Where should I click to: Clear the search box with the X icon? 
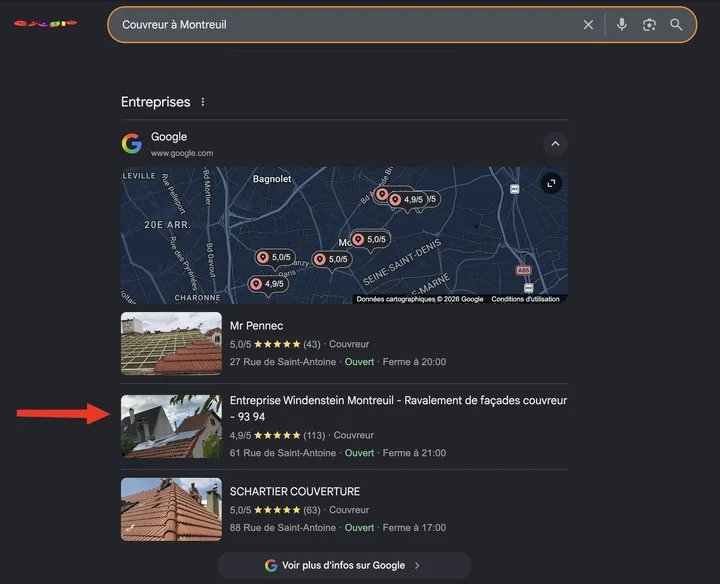pos(588,25)
